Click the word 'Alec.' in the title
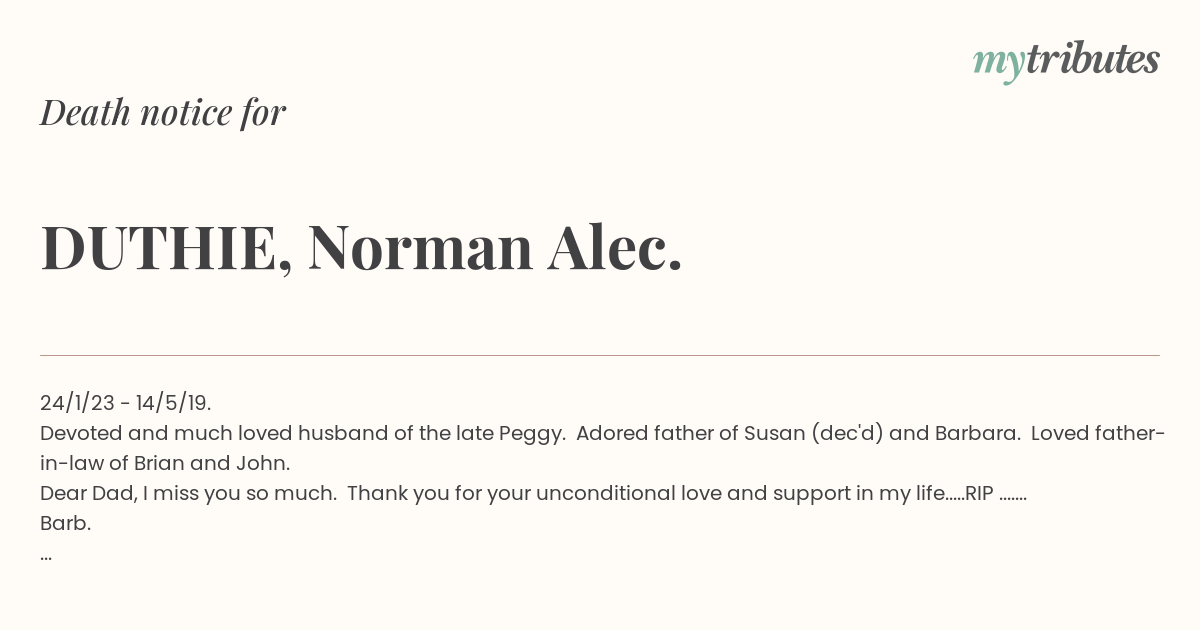1200x630 pixels. (x=615, y=247)
